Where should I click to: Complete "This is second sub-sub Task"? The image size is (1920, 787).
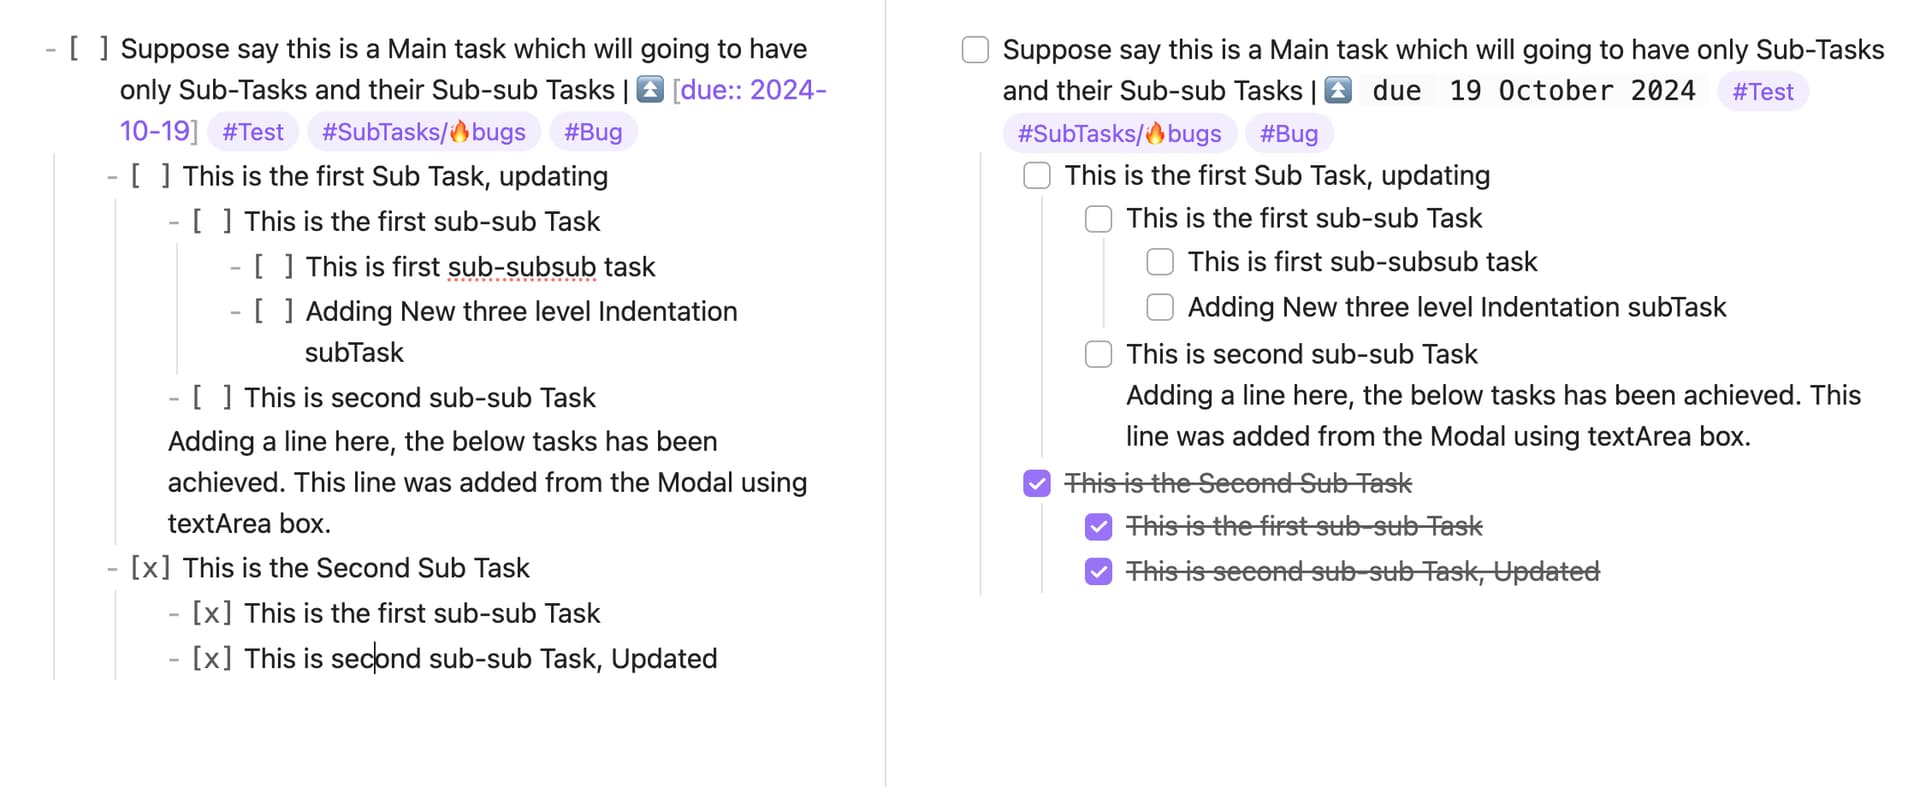pos(1097,354)
